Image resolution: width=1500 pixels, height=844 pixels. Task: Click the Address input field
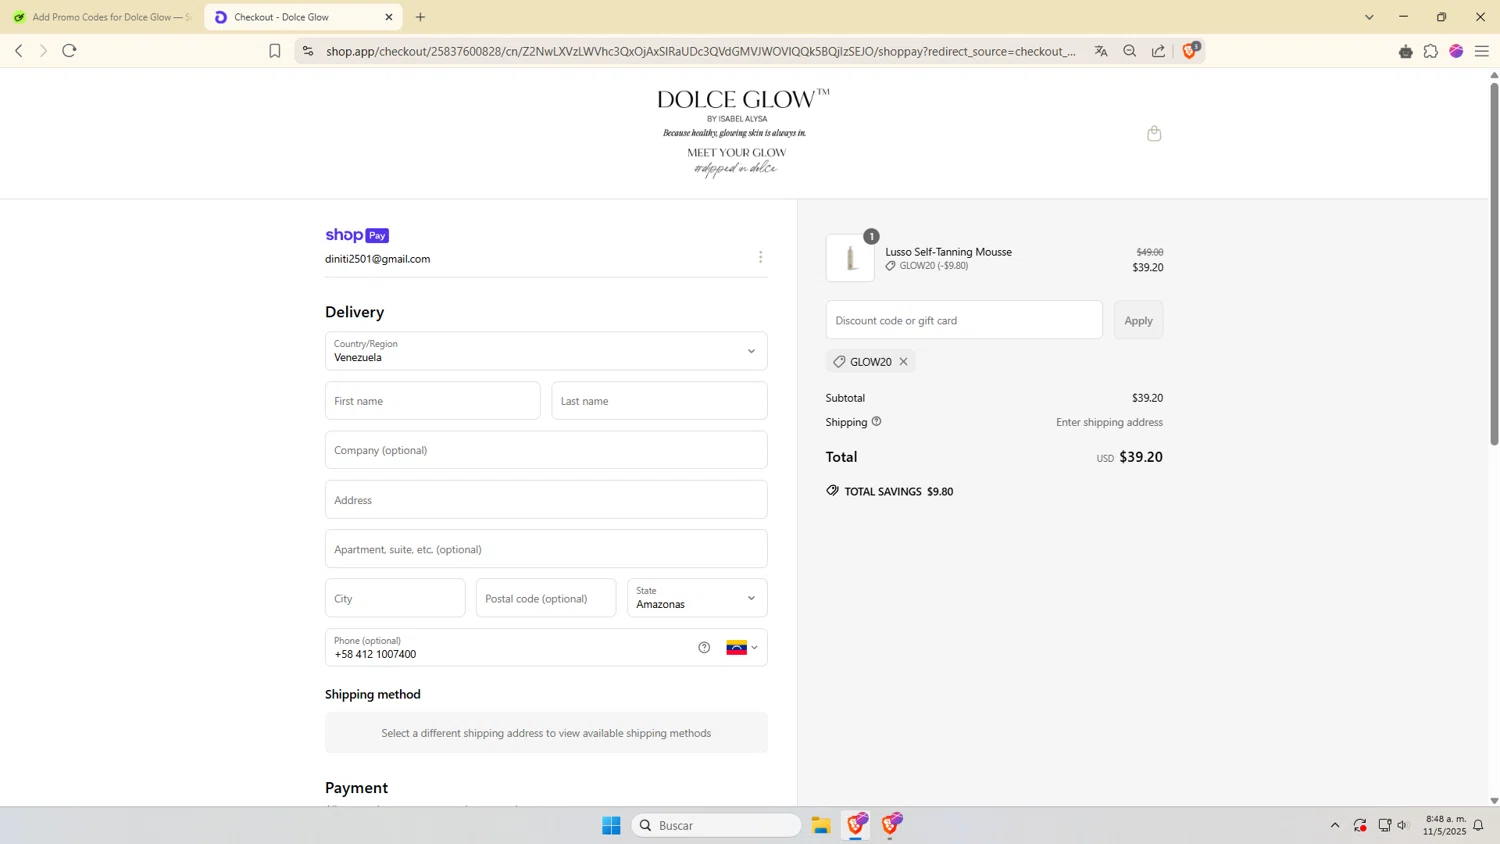click(546, 500)
